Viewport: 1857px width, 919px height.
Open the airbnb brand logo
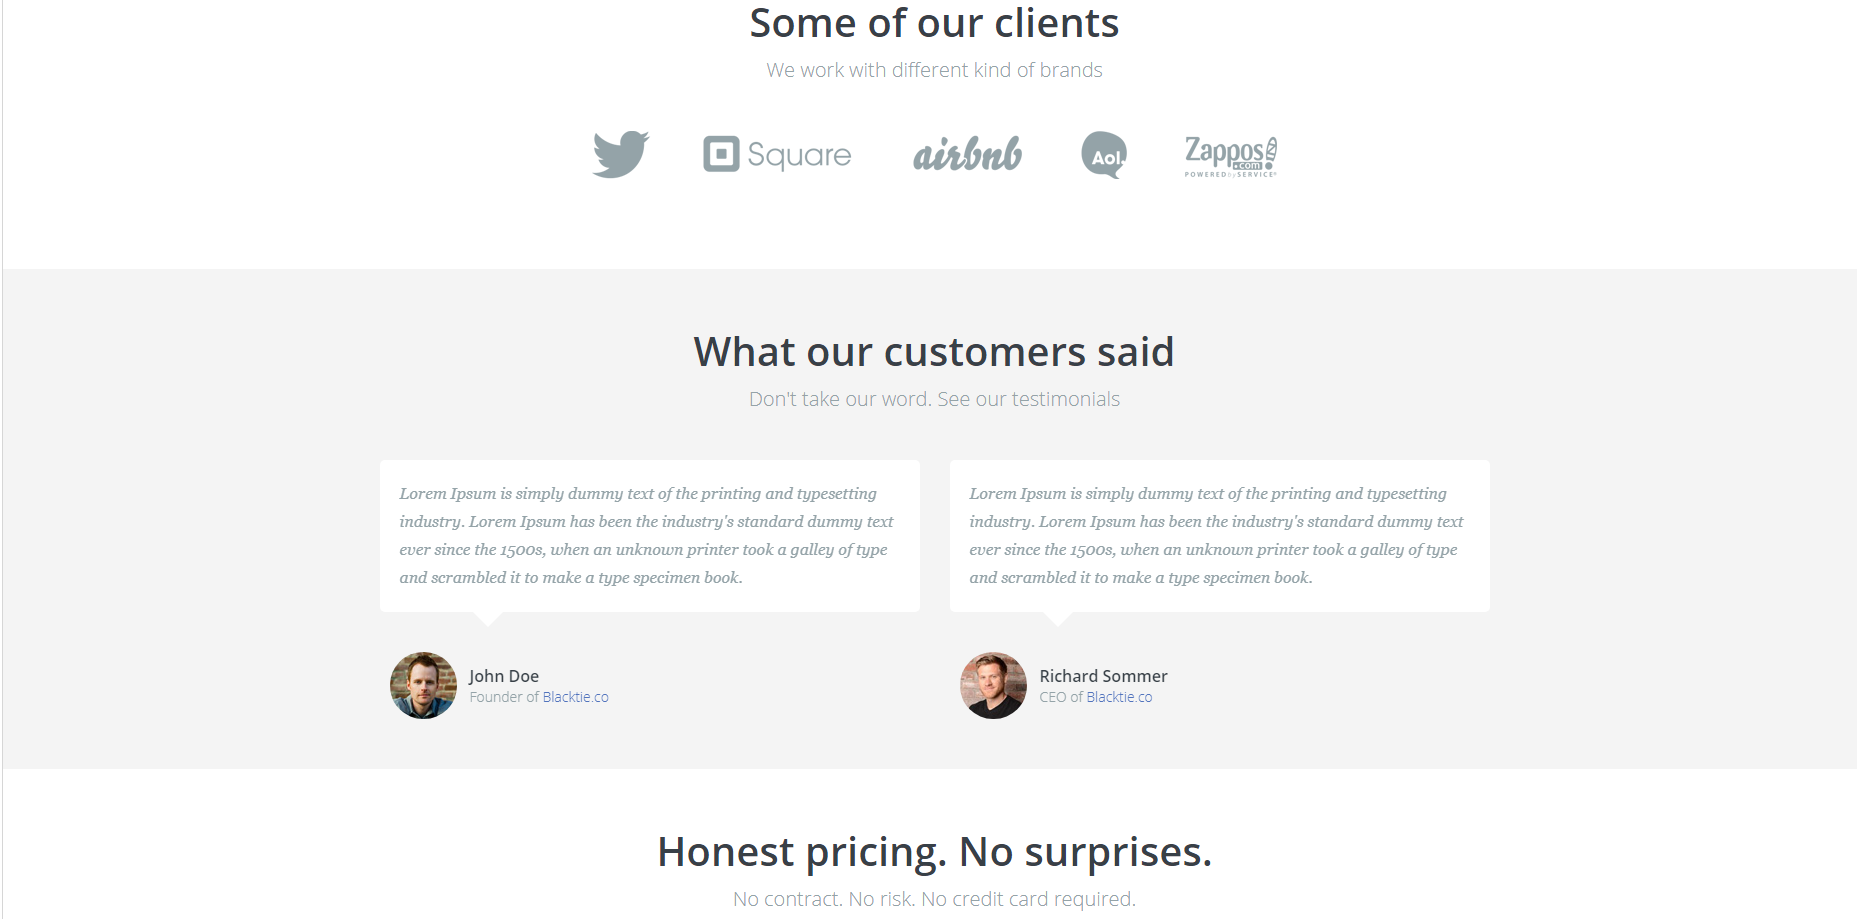[x=967, y=154]
